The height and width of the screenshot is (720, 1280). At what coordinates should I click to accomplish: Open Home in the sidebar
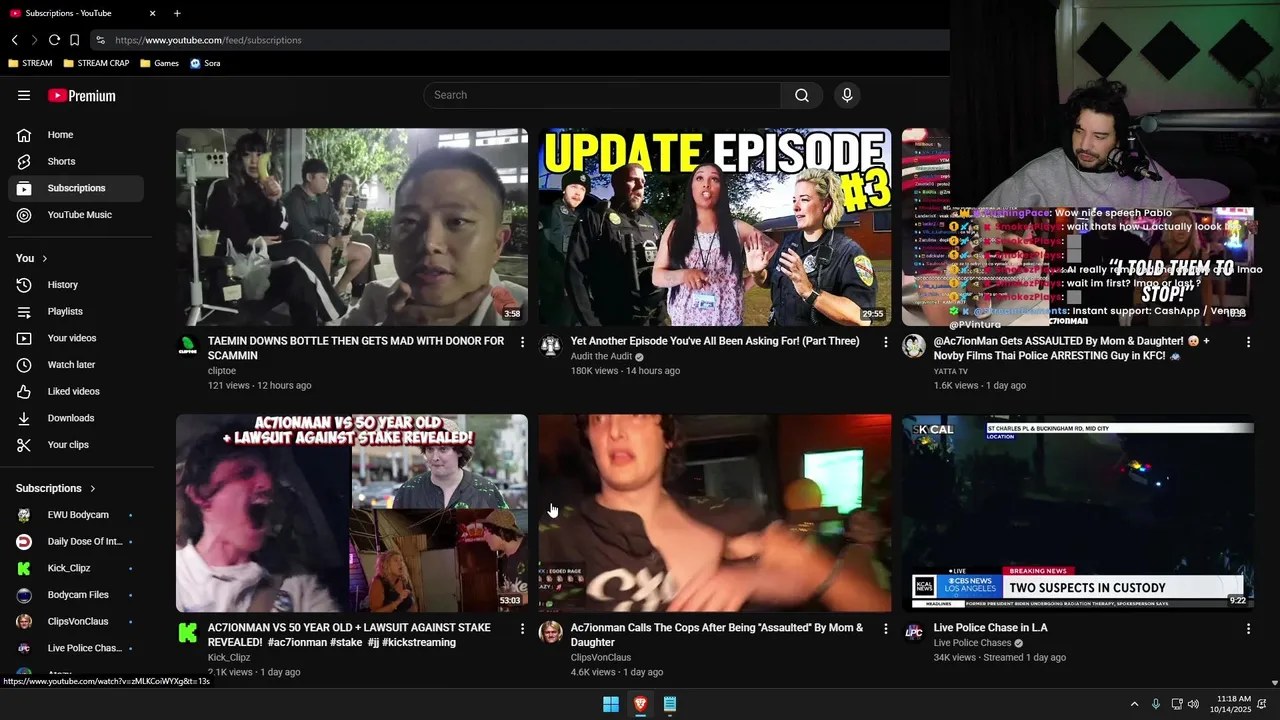[76, 135]
